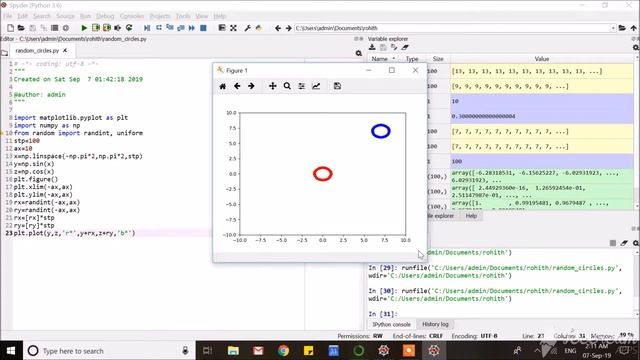Run cell and advance toolbar icon
Viewport: 640px width, 360px height.
107,28
